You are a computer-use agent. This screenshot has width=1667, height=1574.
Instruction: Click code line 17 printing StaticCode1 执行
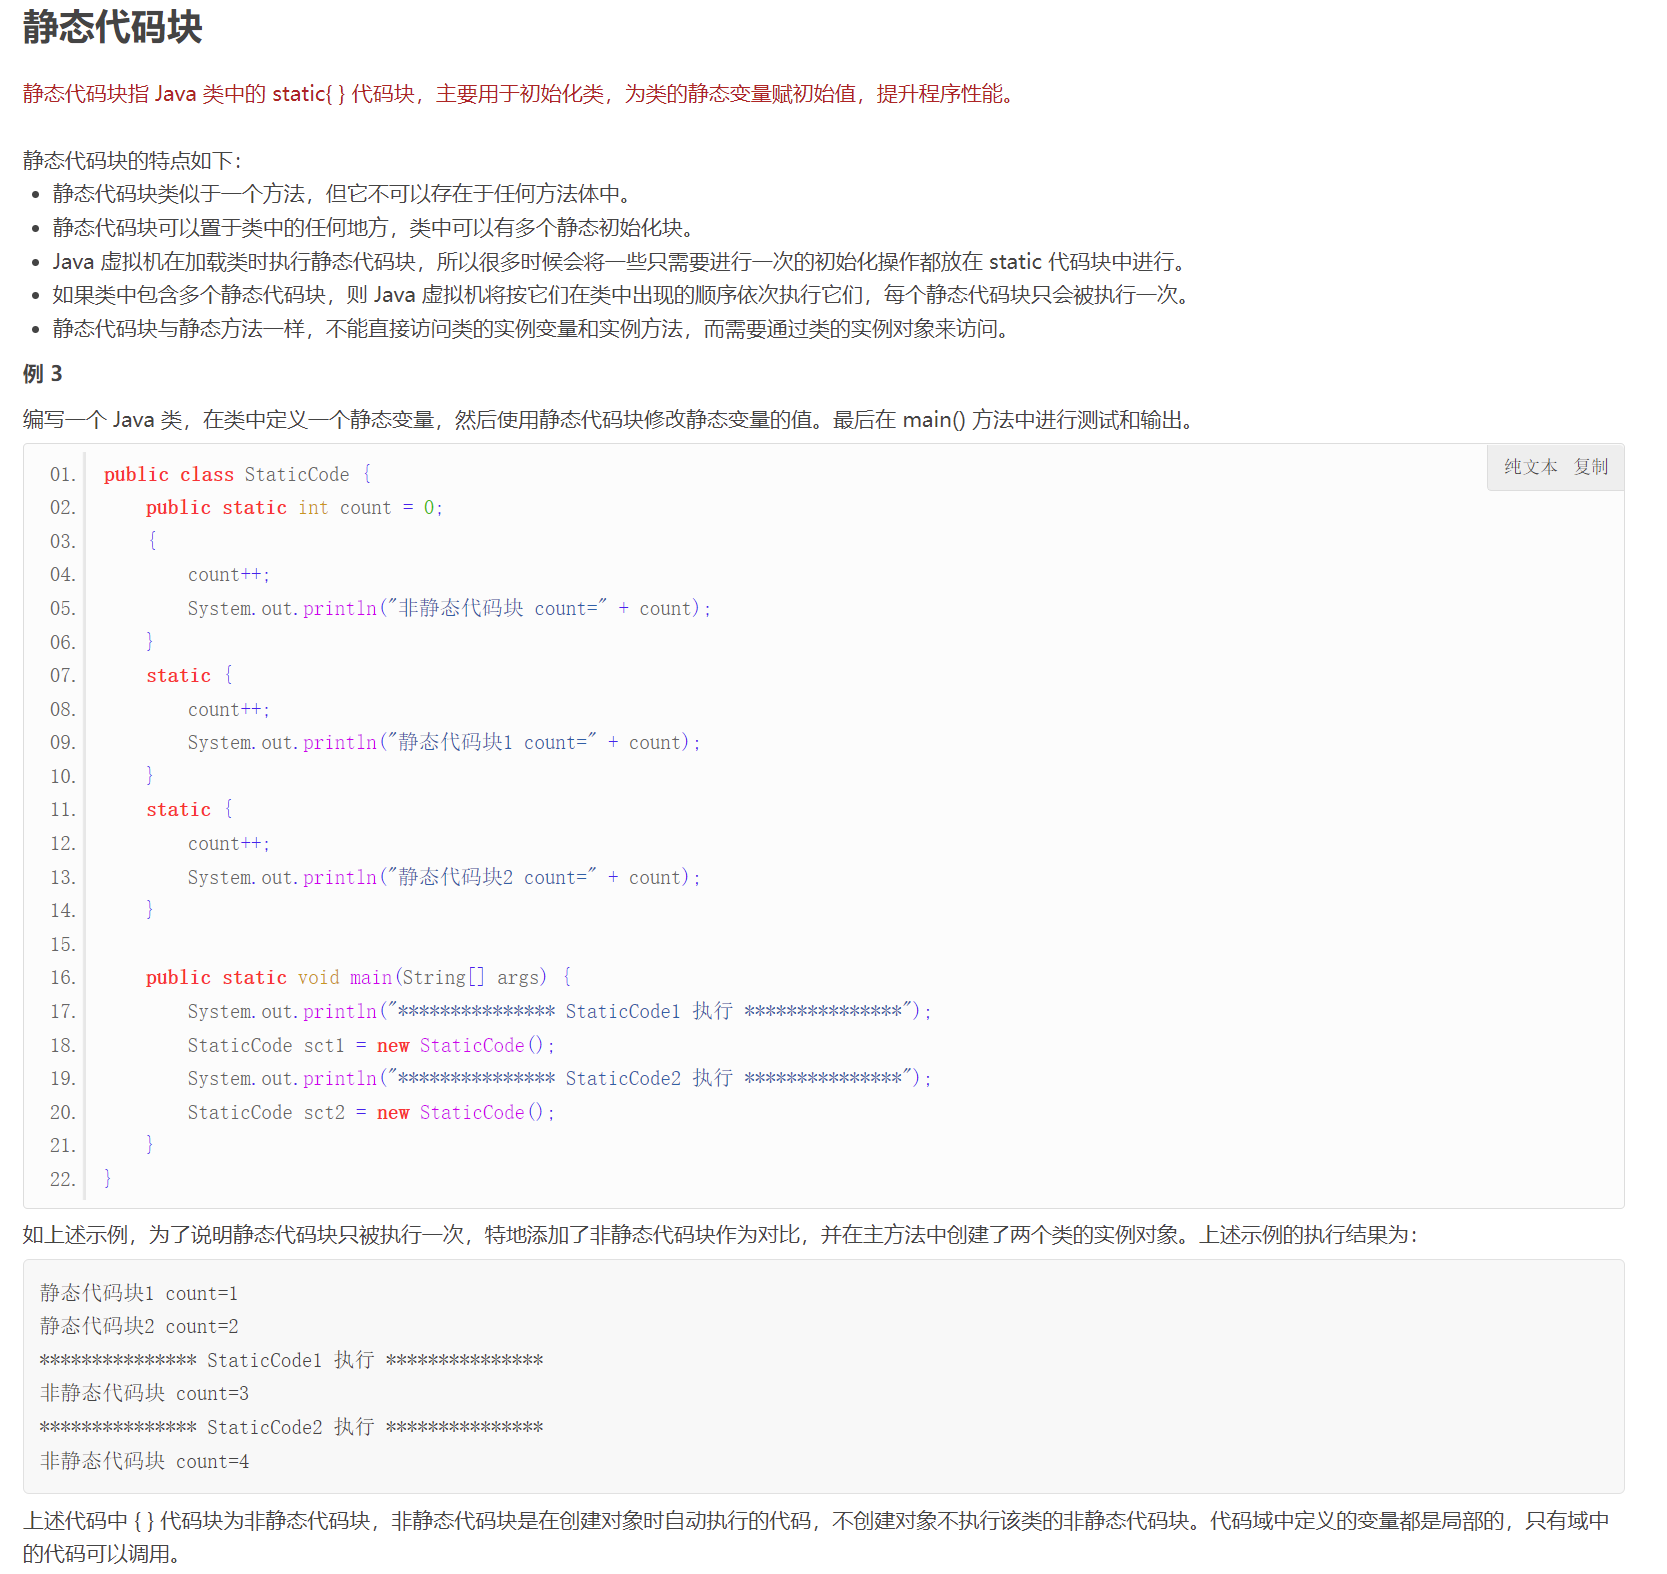point(559,1012)
